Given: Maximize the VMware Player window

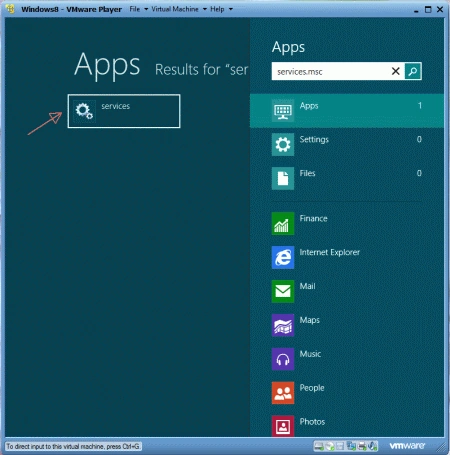Looking at the screenshot, I should tap(428, 9).
